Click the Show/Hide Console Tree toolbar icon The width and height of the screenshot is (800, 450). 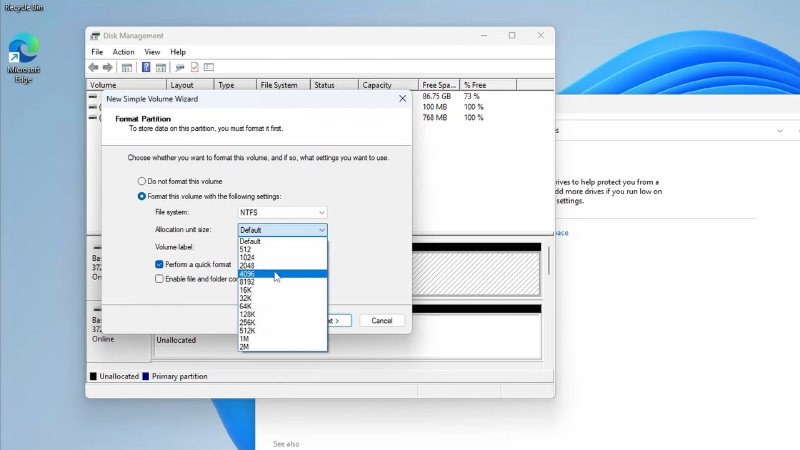pyautogui.click(x=127, y=68)
